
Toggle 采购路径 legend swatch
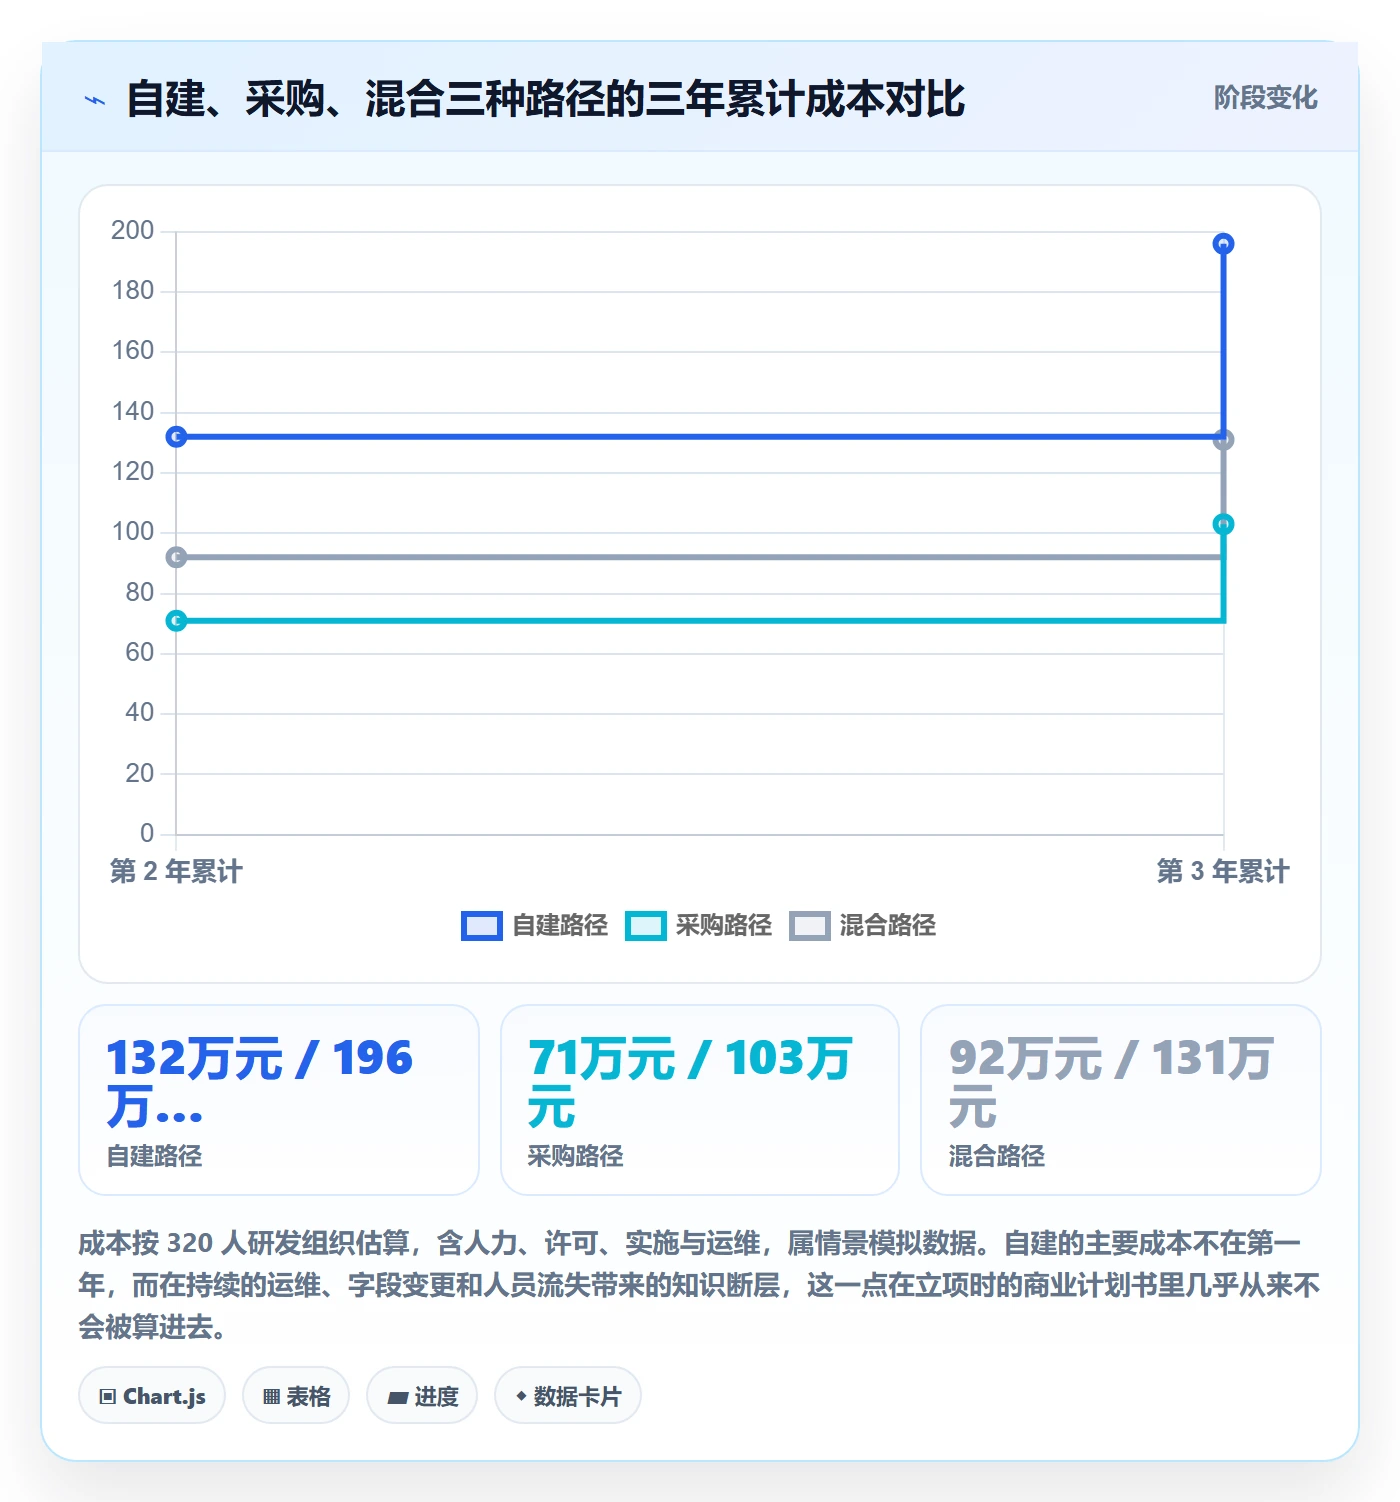point(646,926)
